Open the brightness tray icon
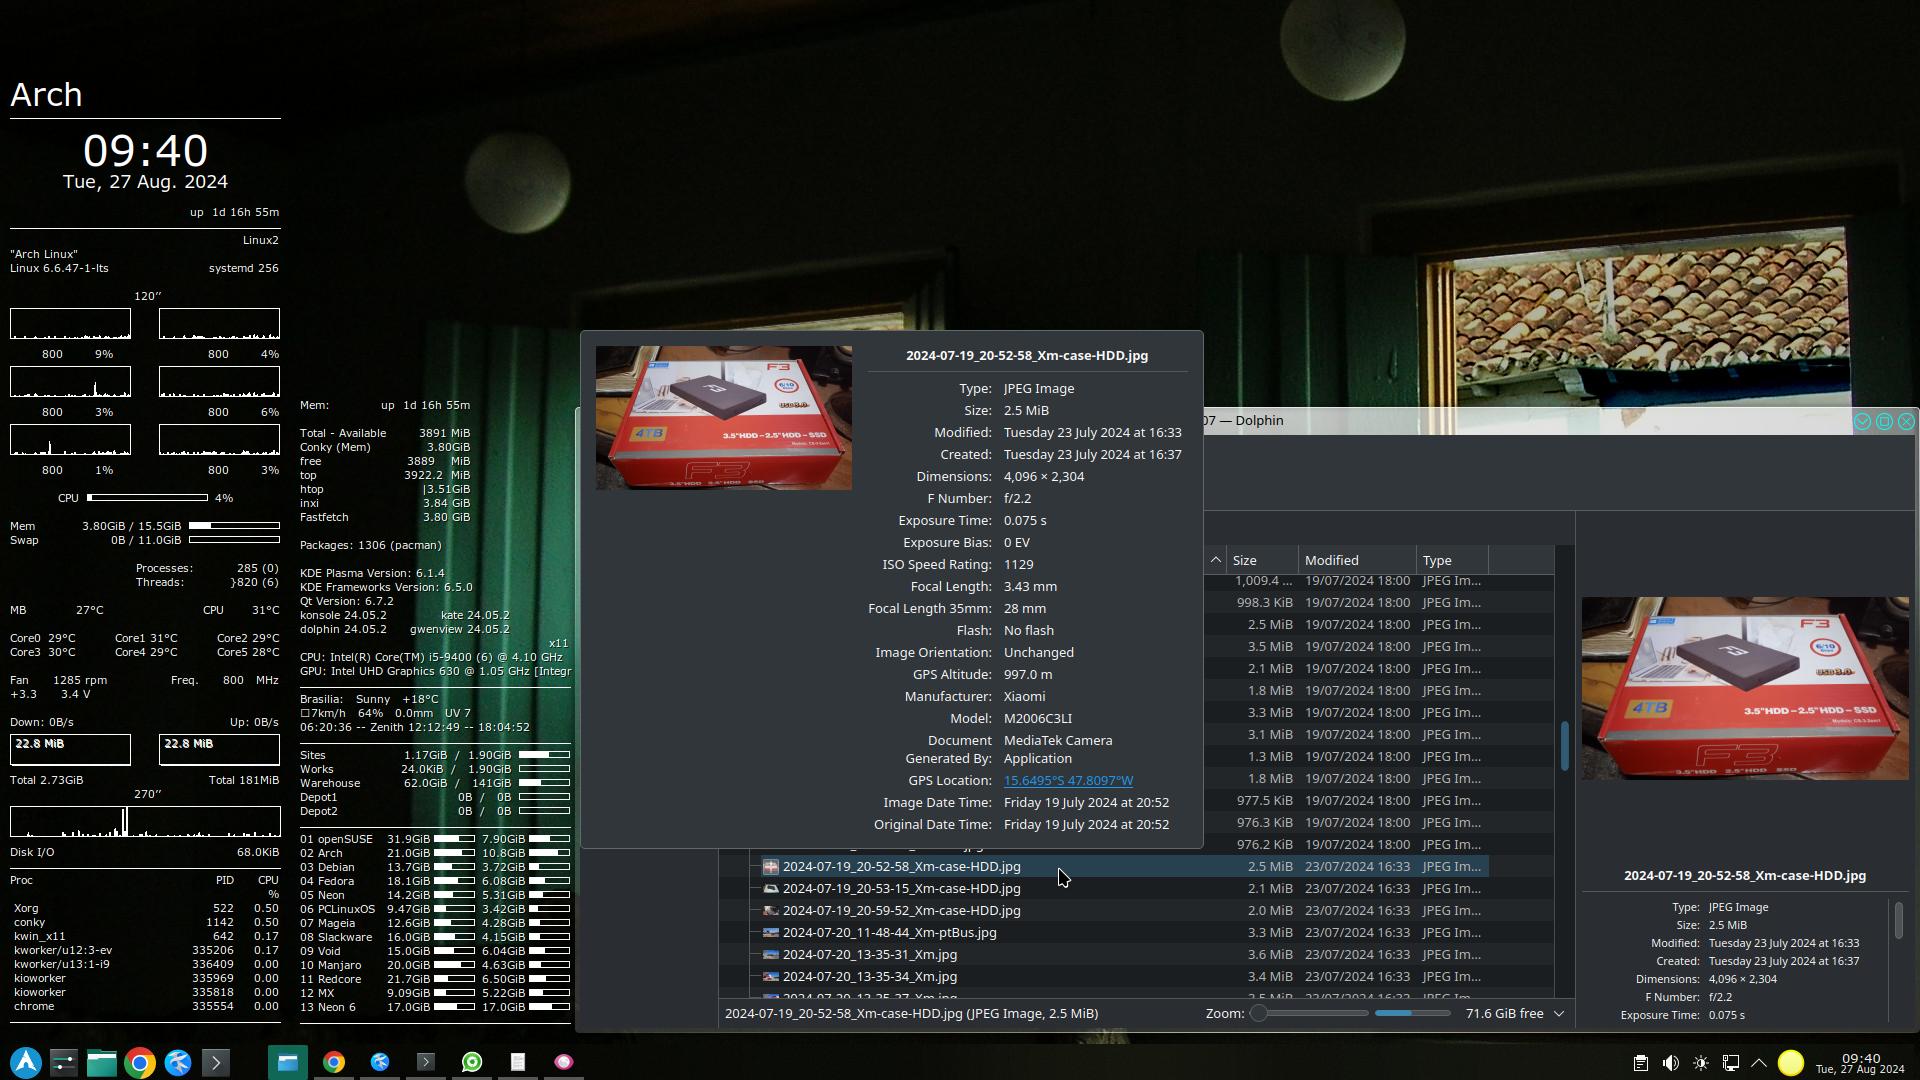 pos(1700,1063)
